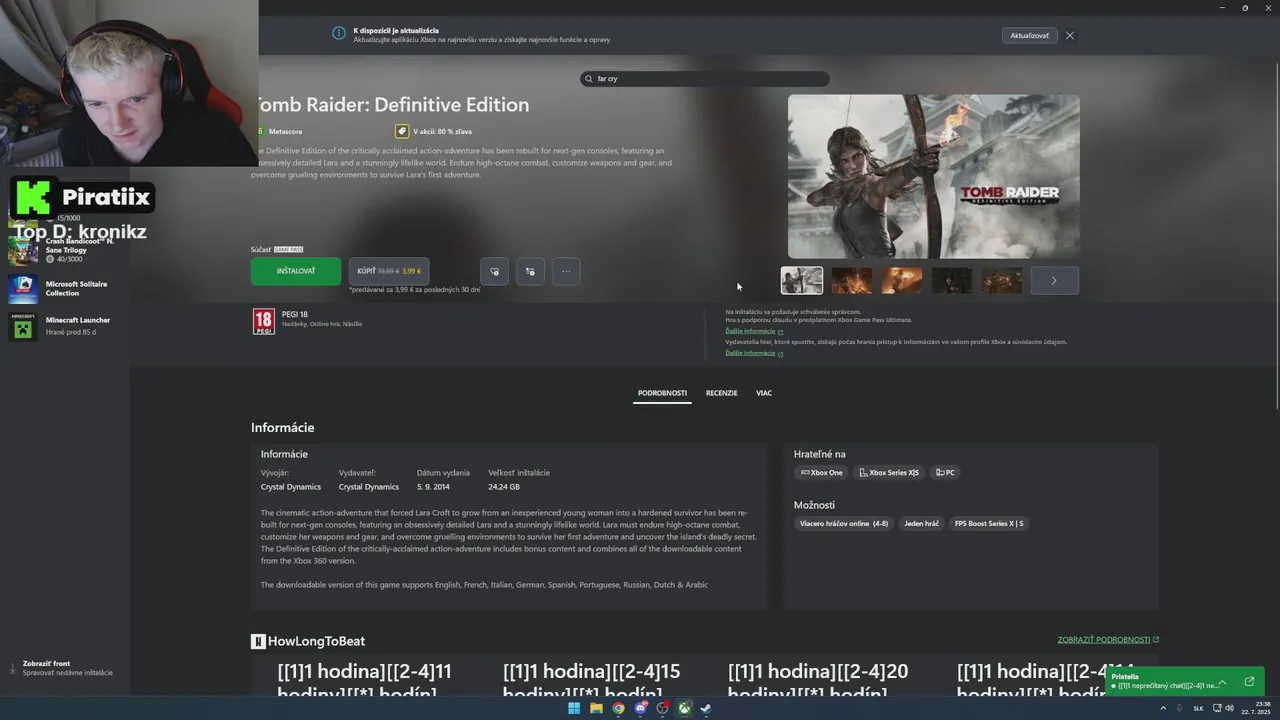Image resolution: width=1280 pixels, height=720 pixels.
Task: Click Kúpiť 3,99 € buy button
Action: [389, 271]
